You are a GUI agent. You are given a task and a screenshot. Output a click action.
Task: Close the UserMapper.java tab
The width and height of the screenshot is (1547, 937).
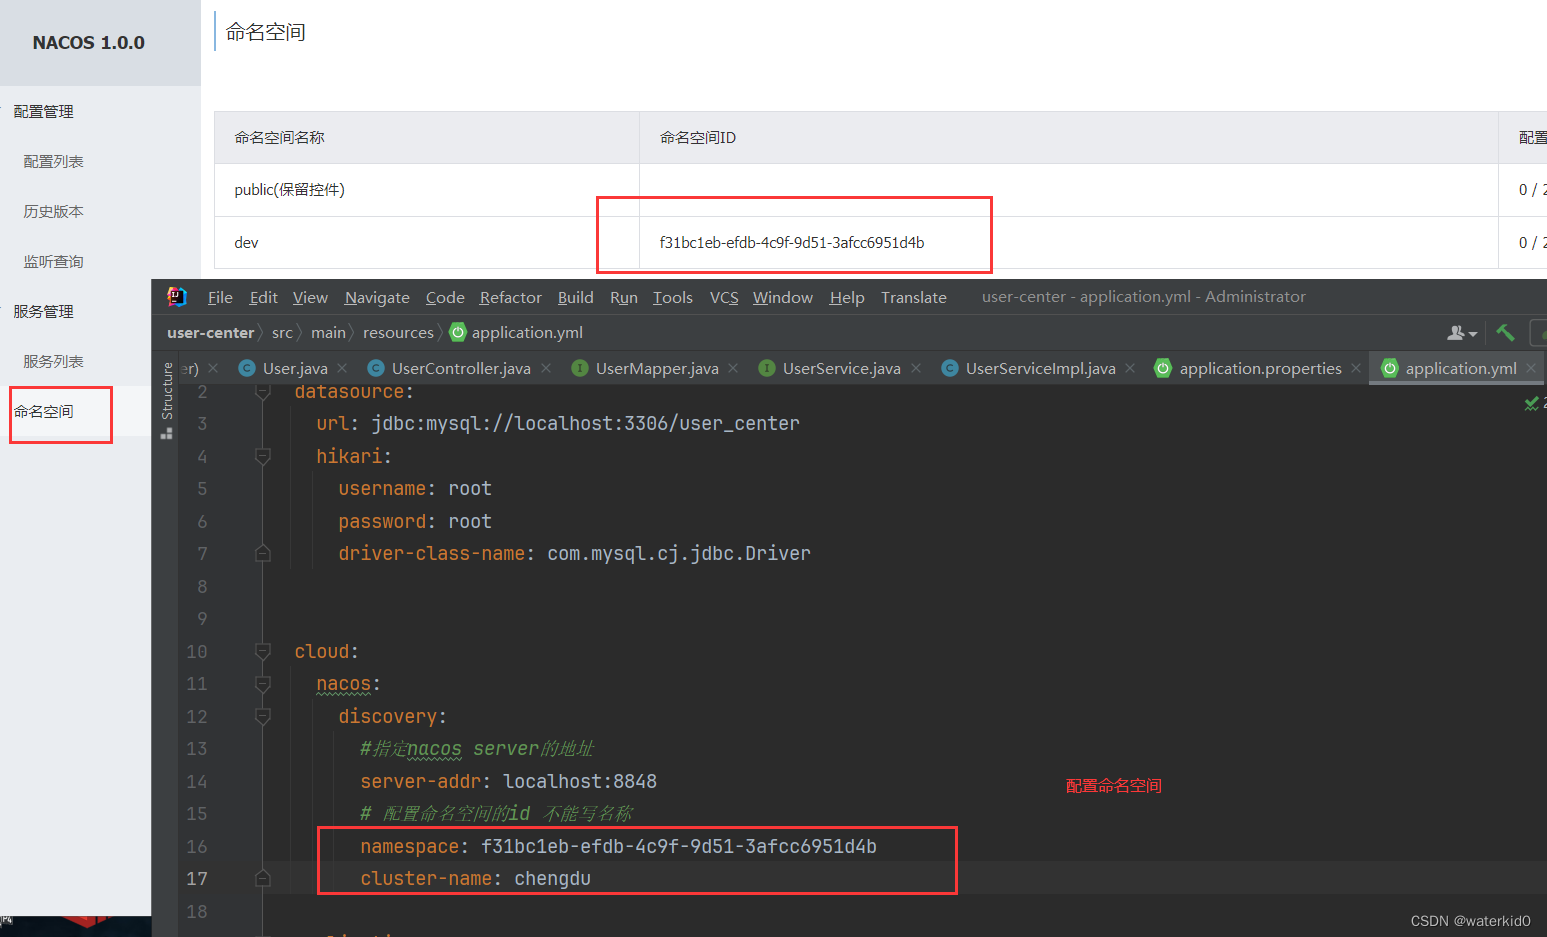[x=733, y=368]
